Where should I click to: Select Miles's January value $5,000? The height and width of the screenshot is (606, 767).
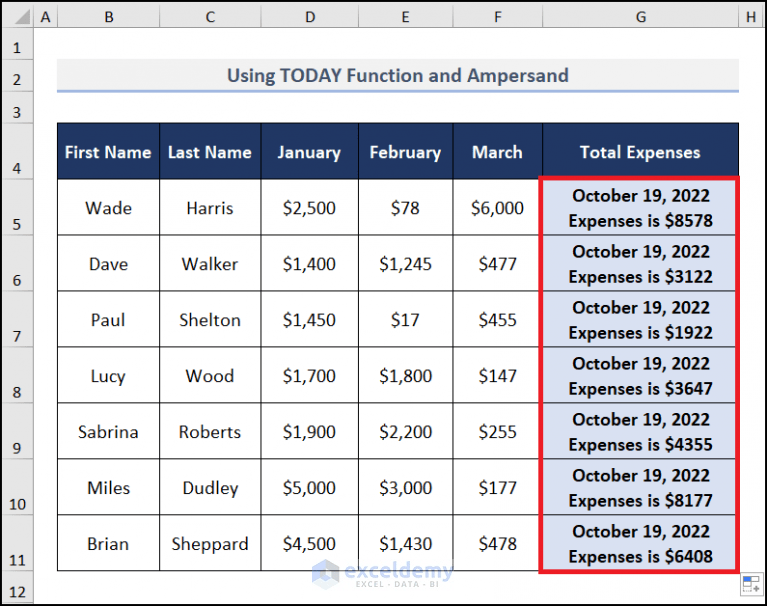pyautogui.click(x=310, y=487)
